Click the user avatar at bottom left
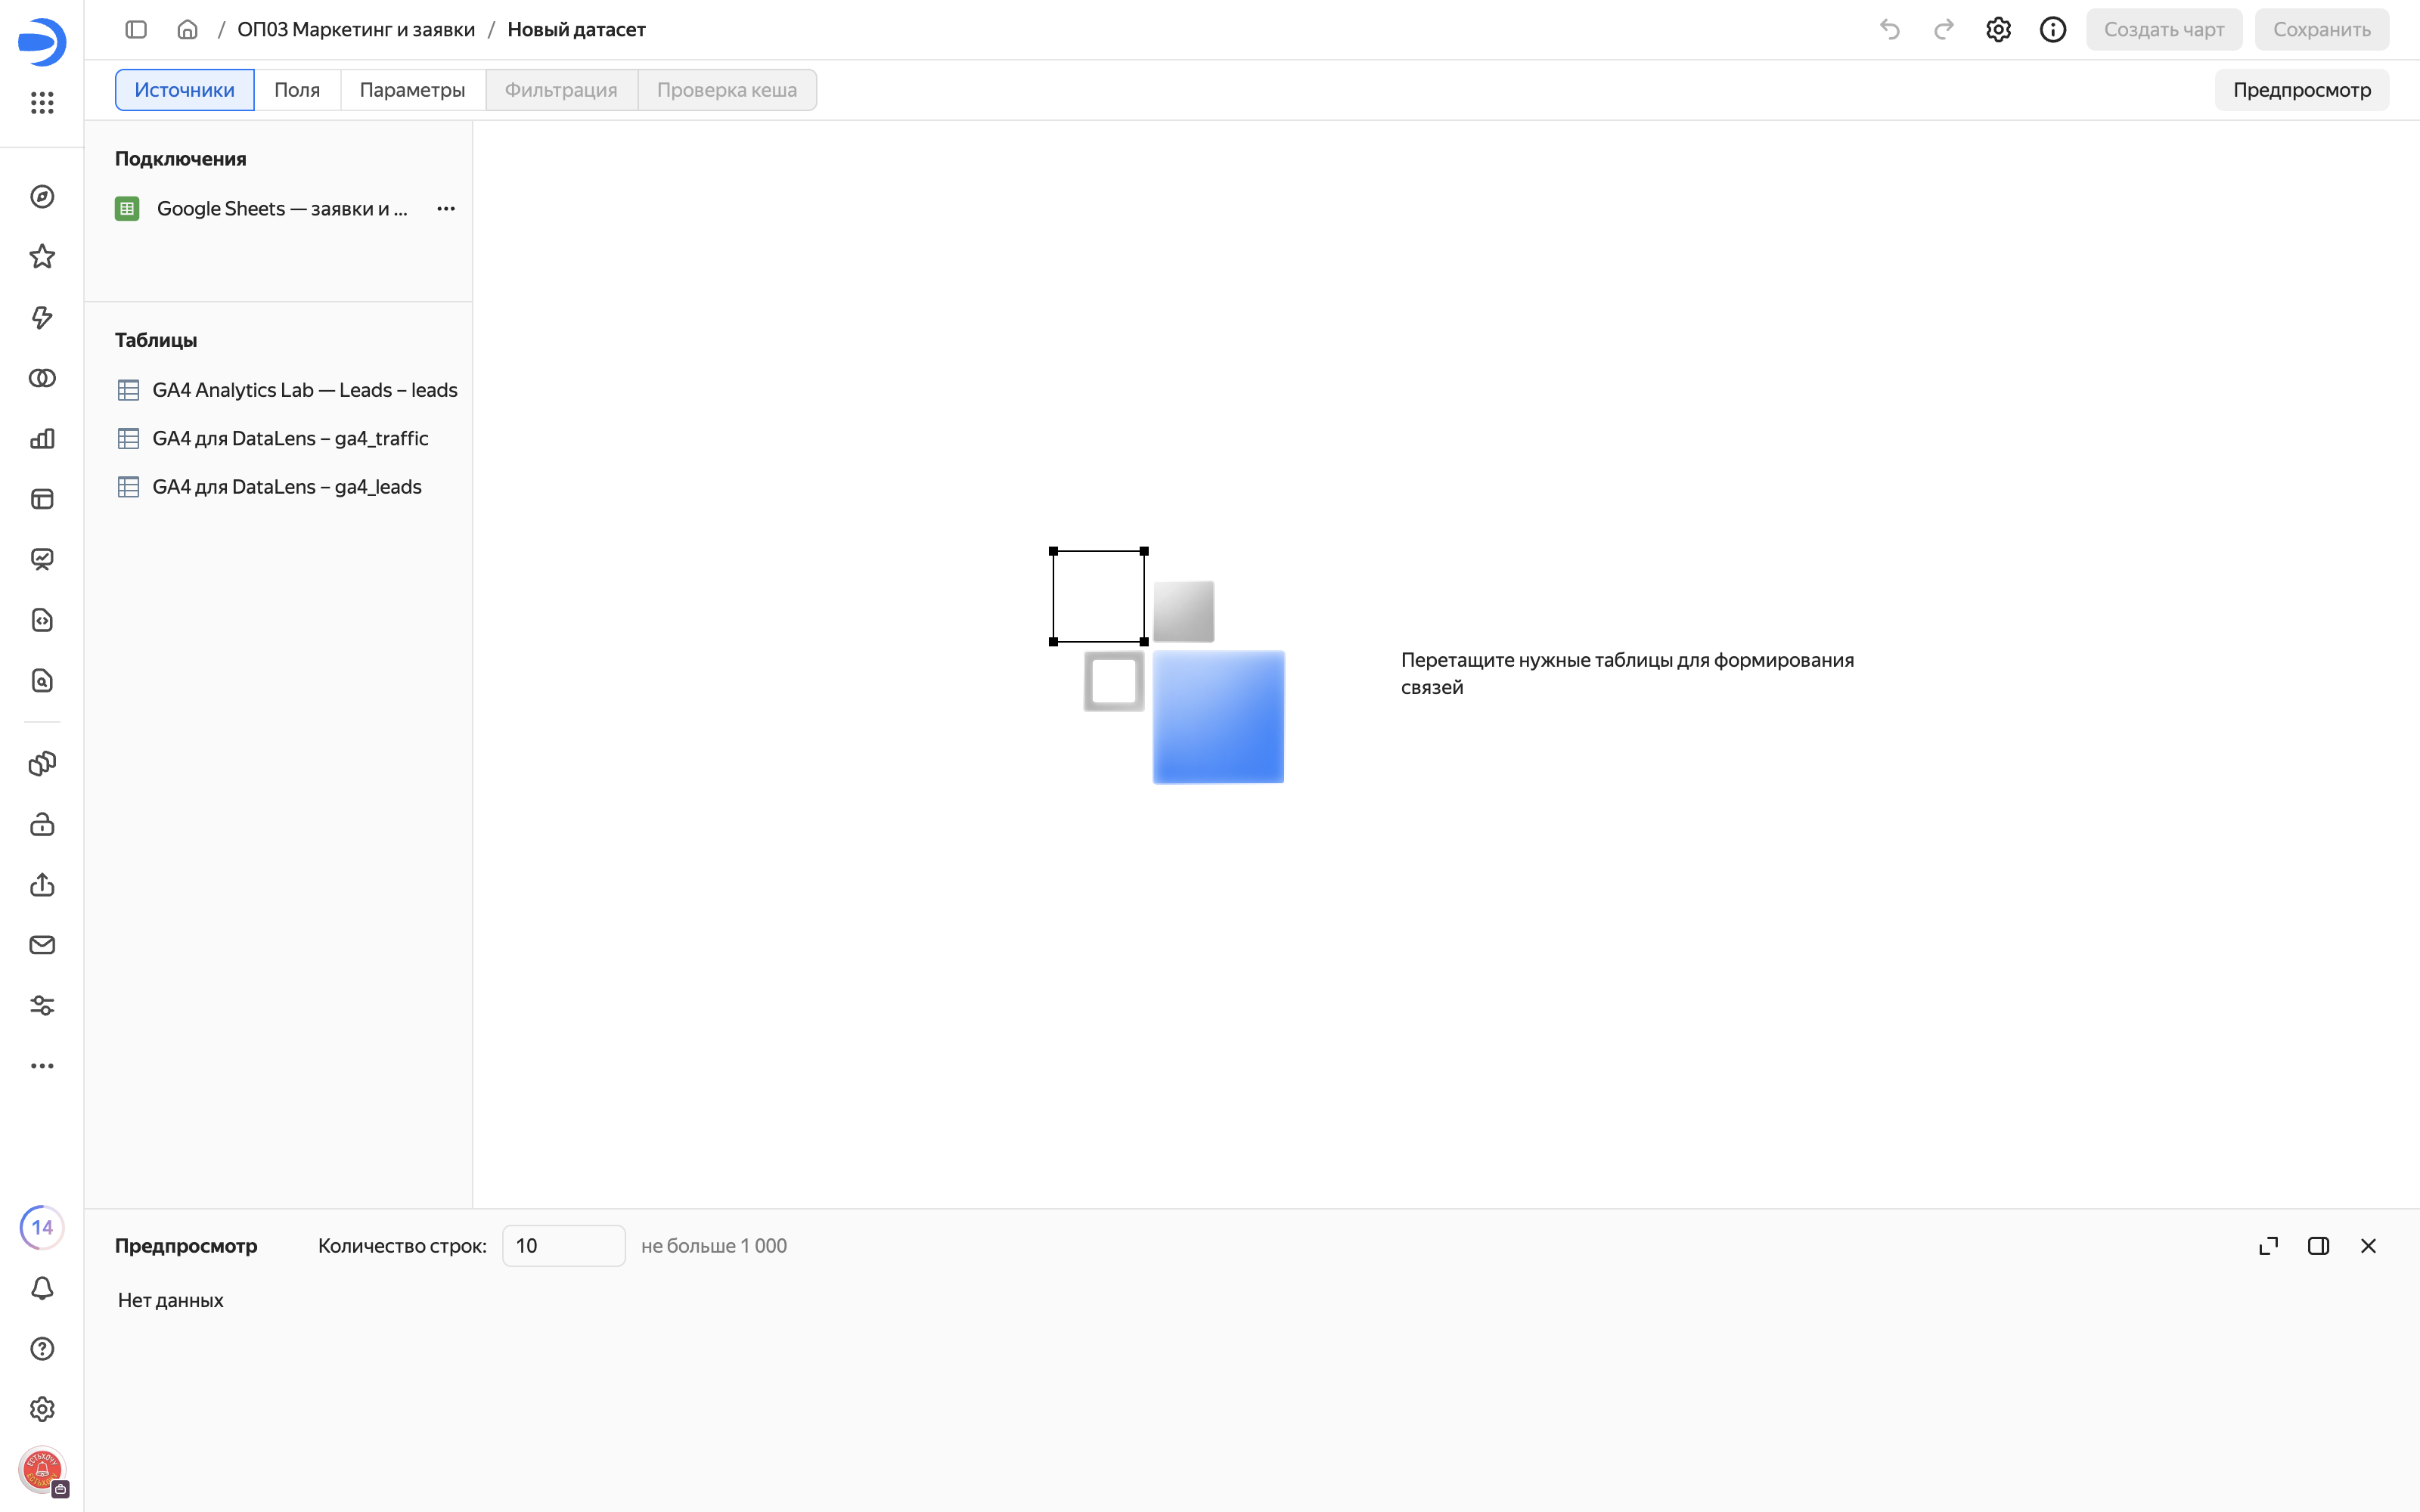 pos(42,1470)
